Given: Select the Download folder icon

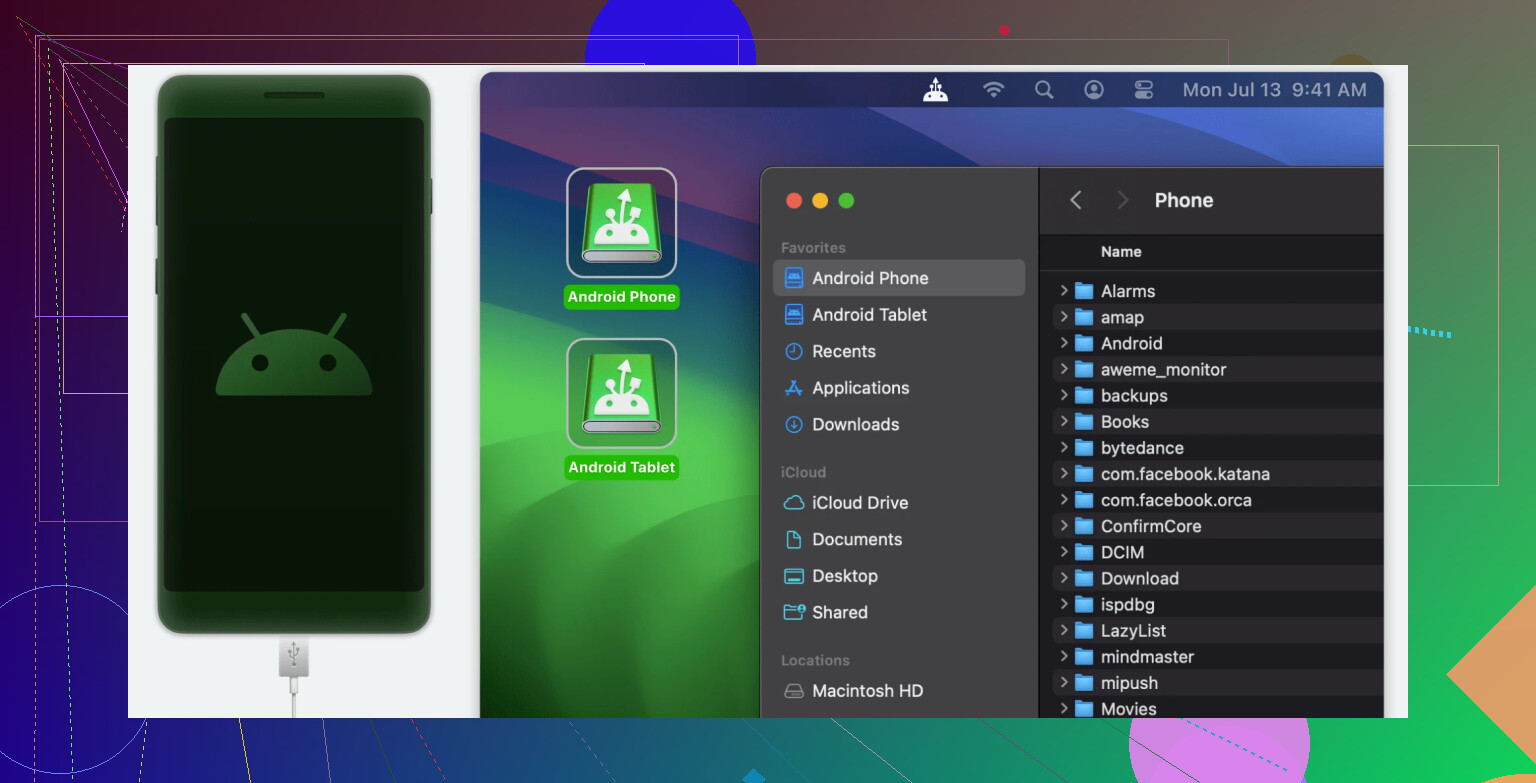Looking at the screenshot, I should pos(1084,578).
